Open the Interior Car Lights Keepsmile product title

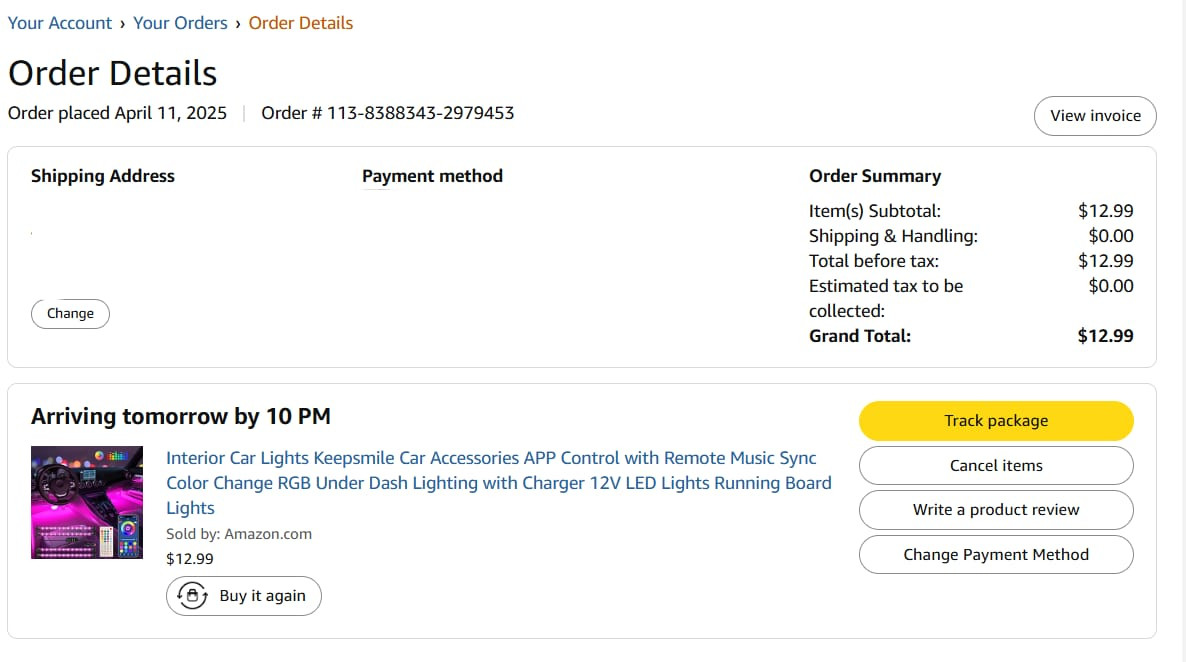pyautogui.click(x=498, y=483)
